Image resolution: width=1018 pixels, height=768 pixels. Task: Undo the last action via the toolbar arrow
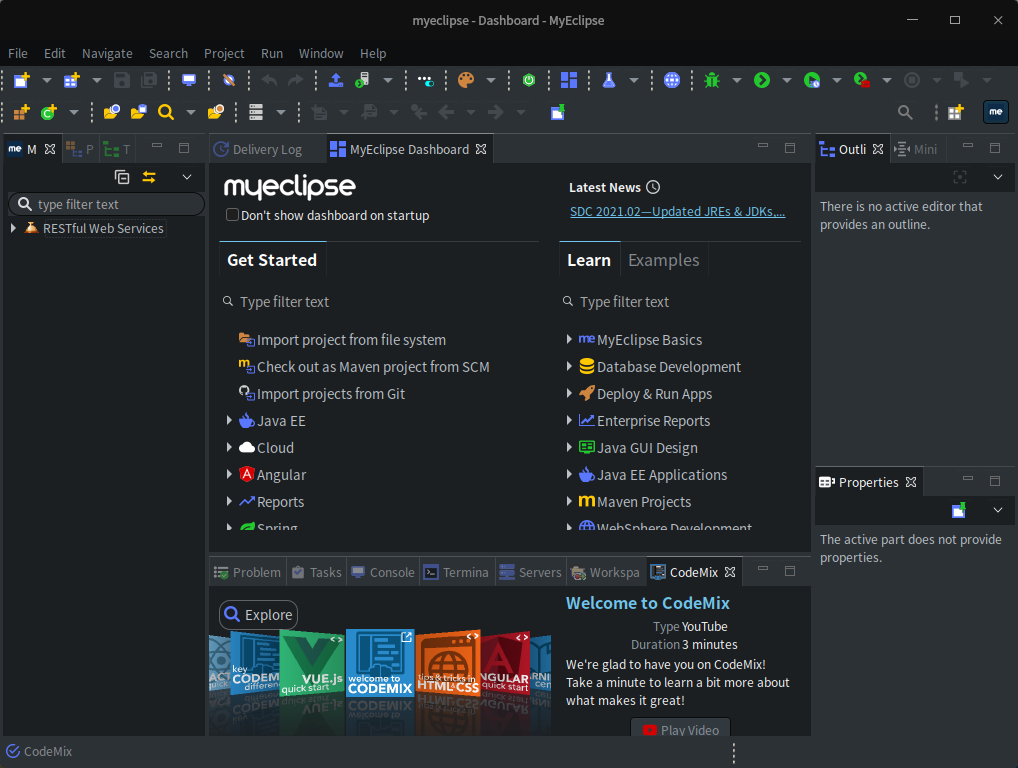(x=271, y=80)
